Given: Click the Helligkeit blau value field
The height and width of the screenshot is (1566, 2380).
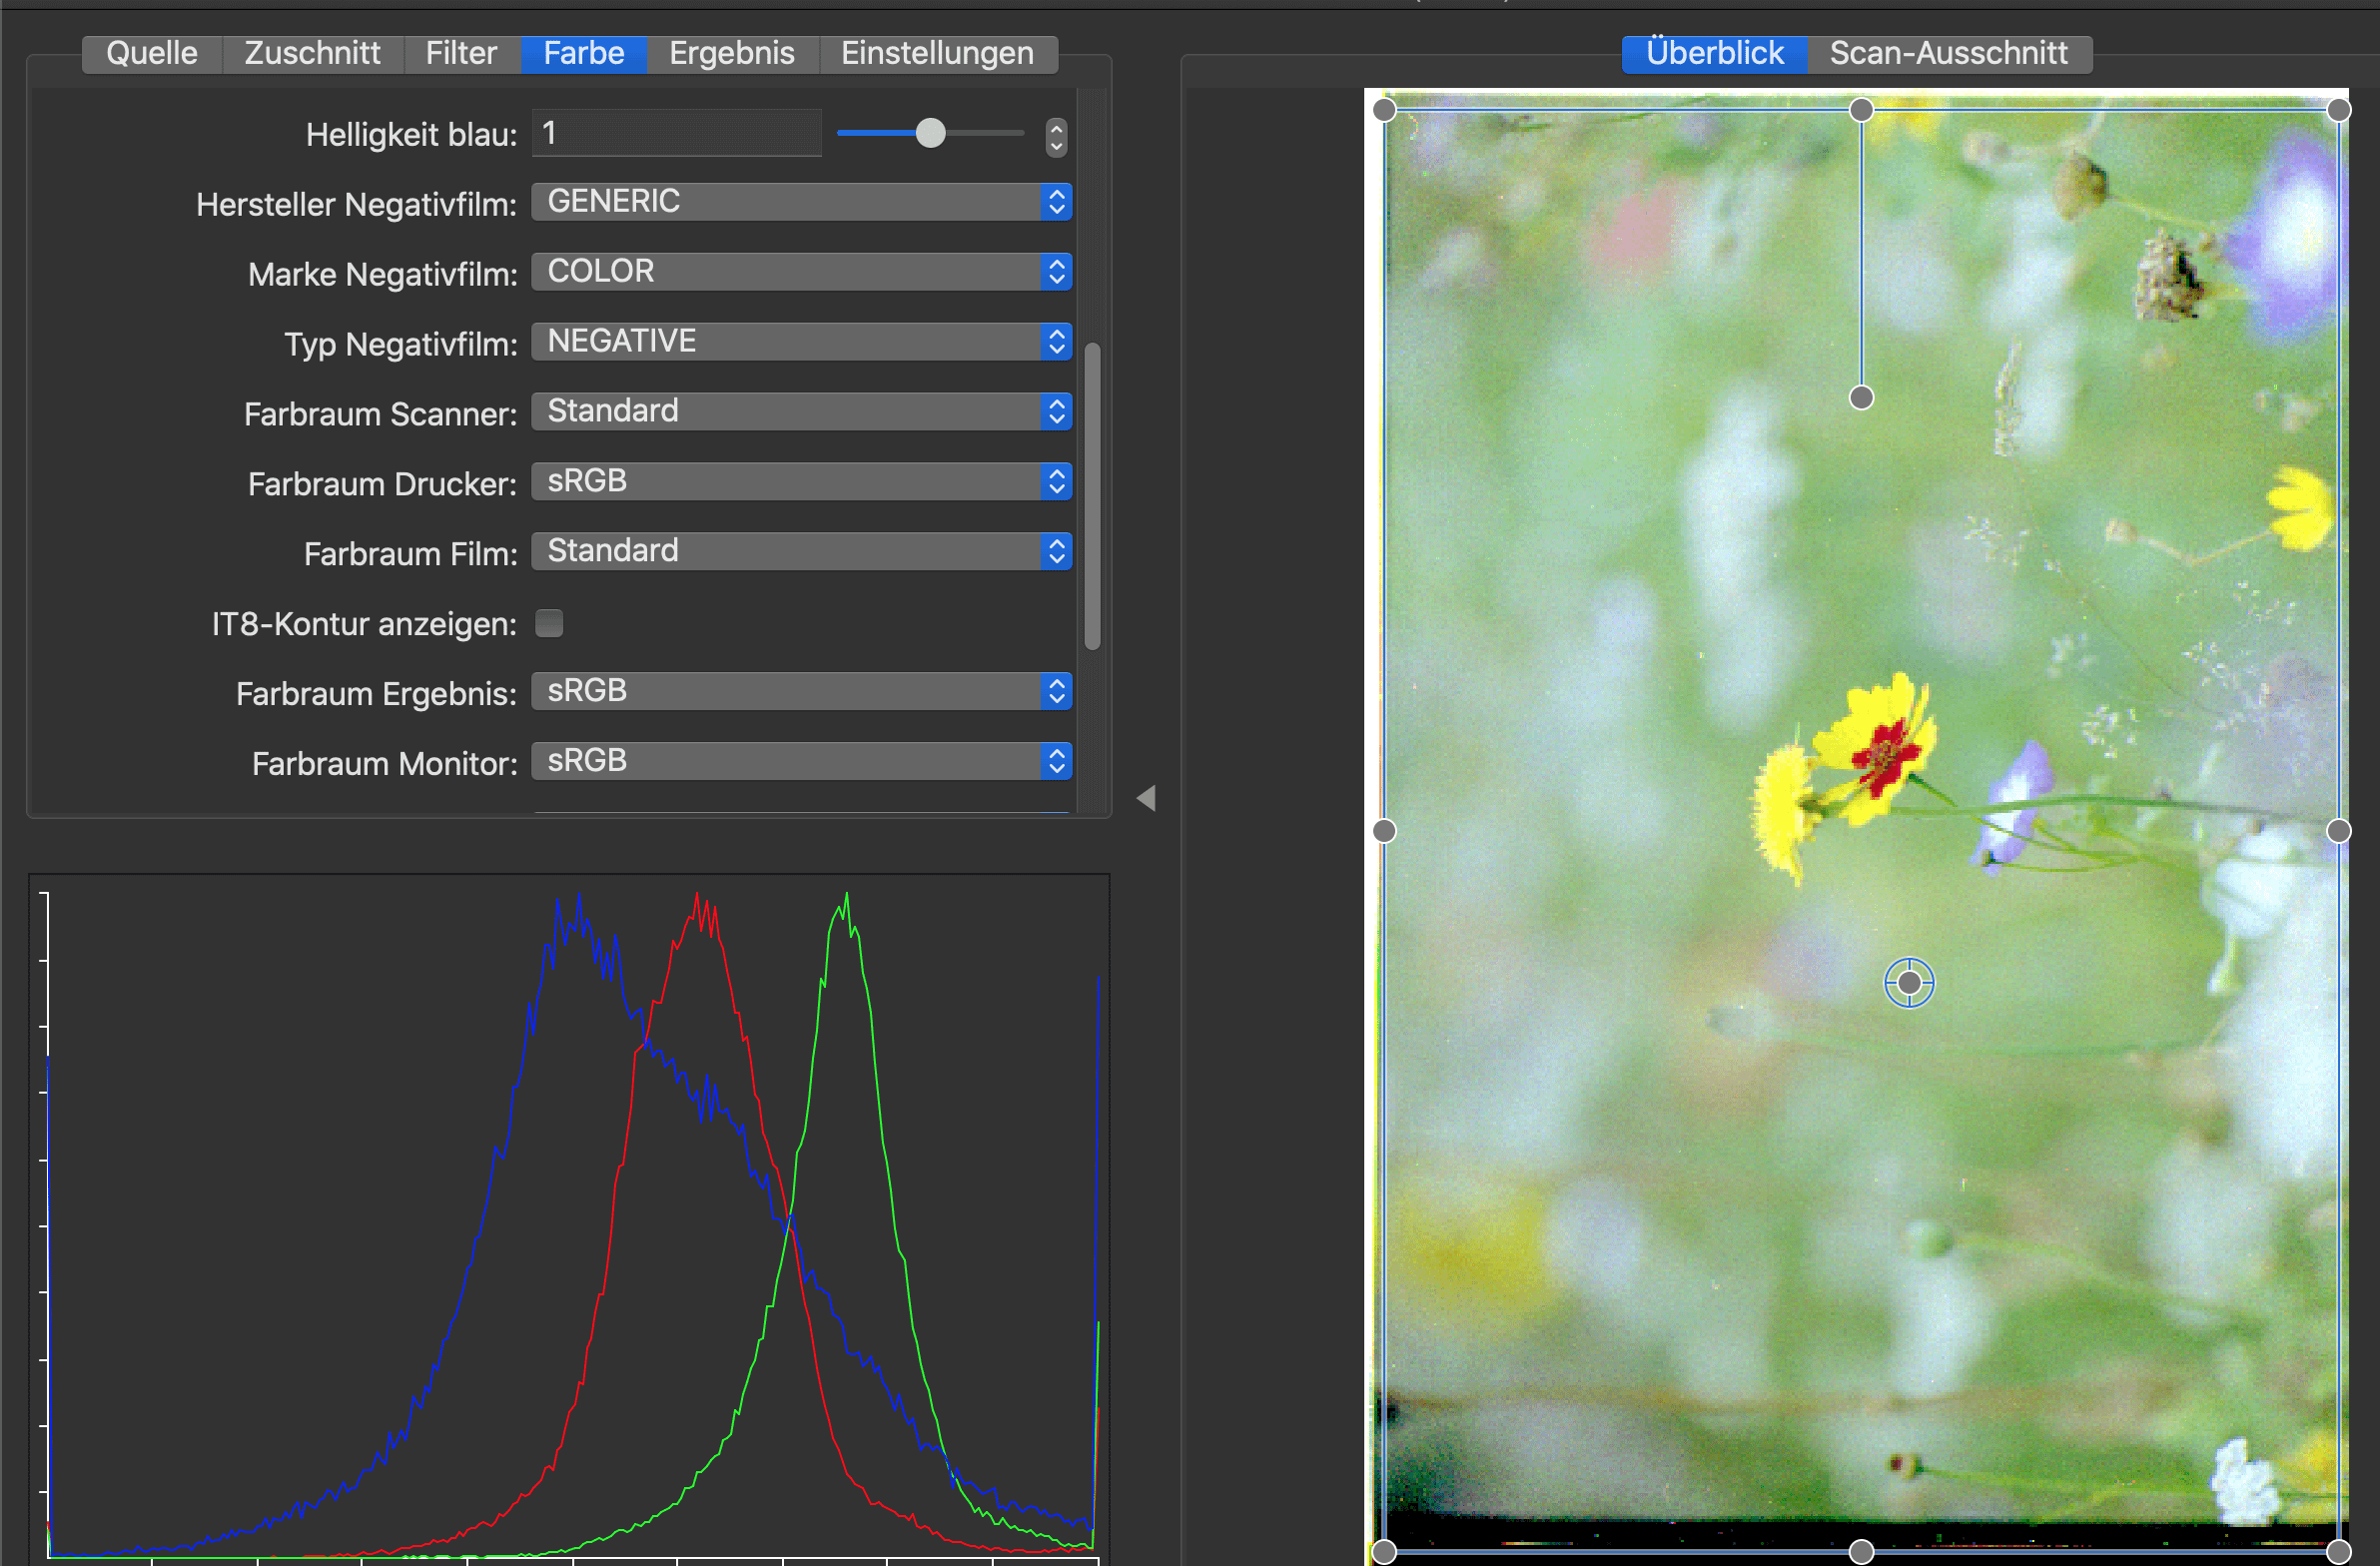Looking at the screenshot, I should 676,133.
